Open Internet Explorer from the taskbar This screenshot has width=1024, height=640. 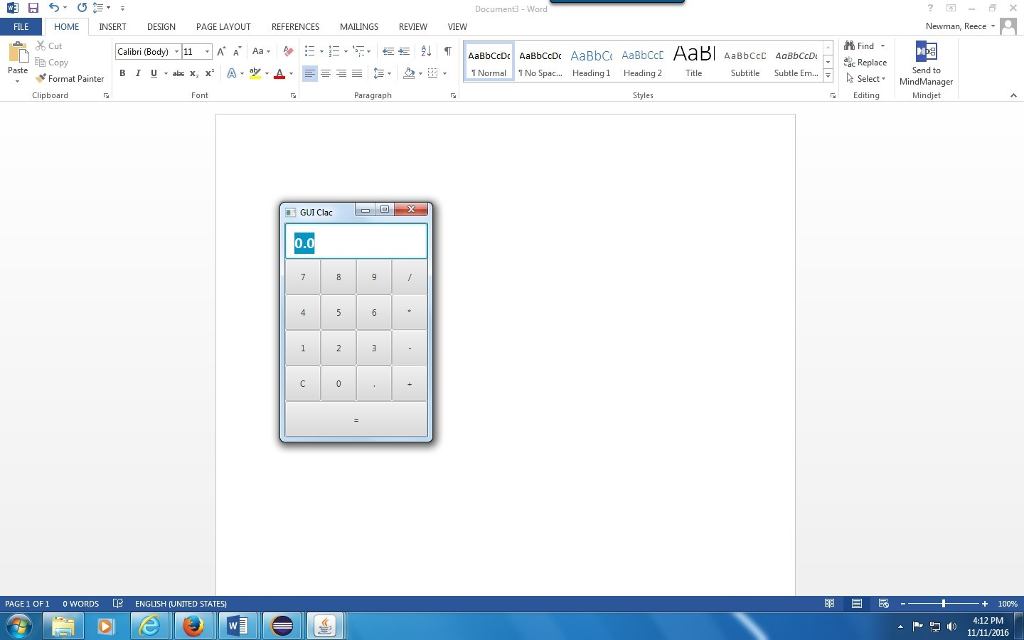tap(150, 627)
